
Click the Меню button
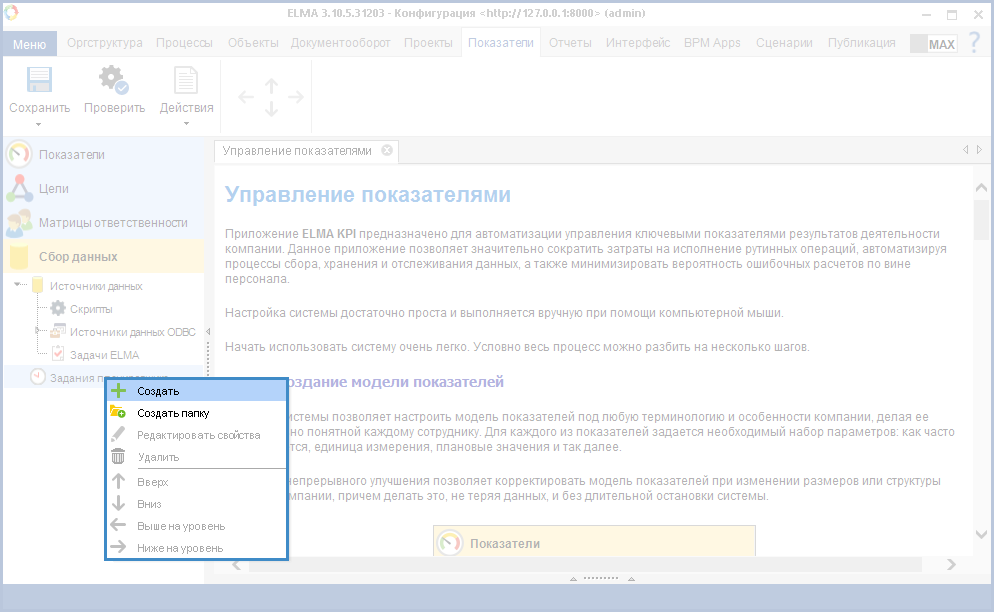click(29, 44)
